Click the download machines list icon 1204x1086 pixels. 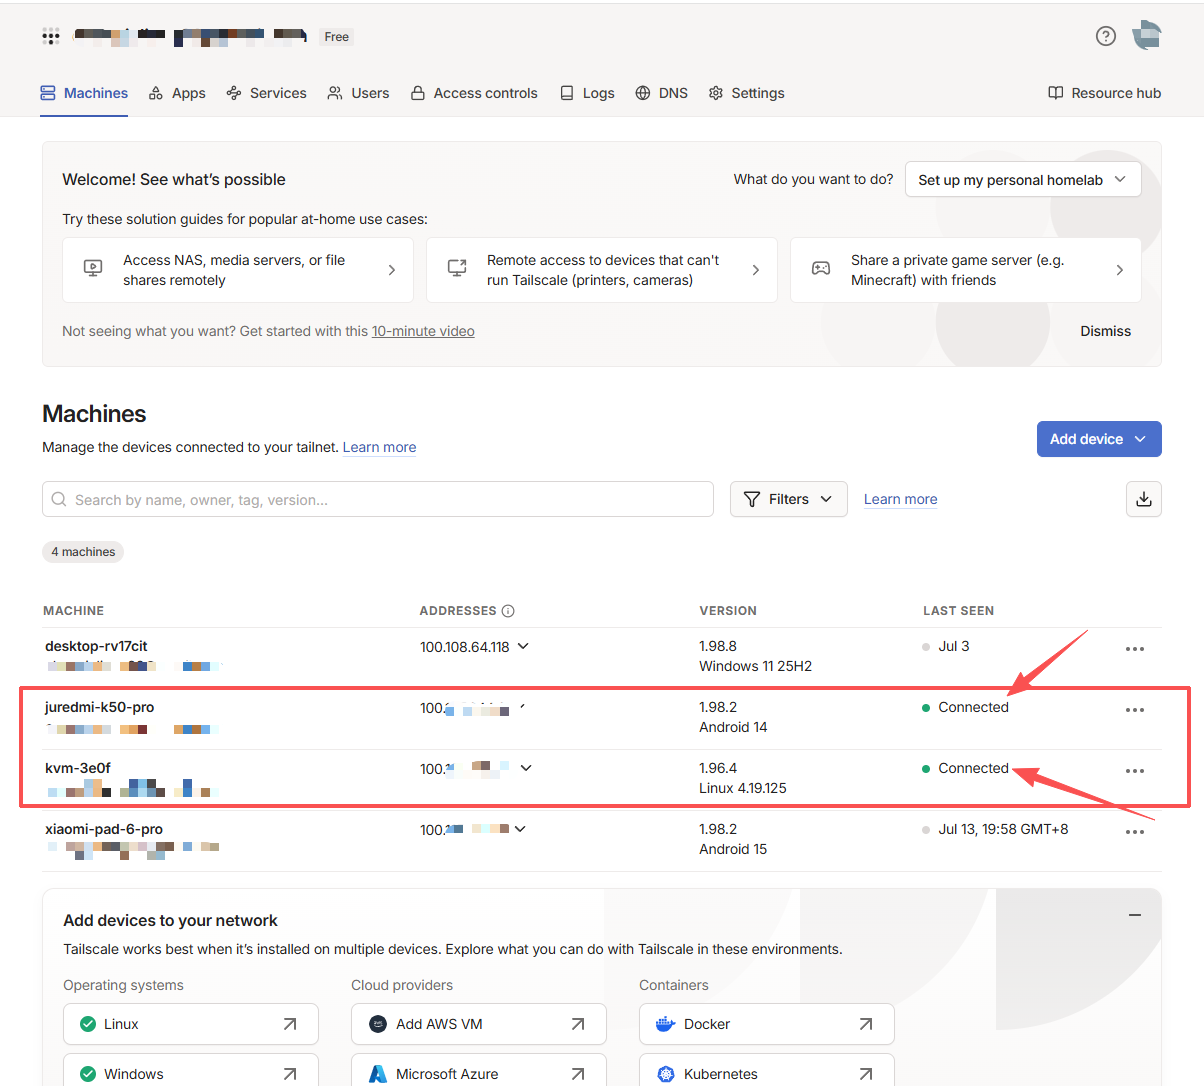point(1144,499)
